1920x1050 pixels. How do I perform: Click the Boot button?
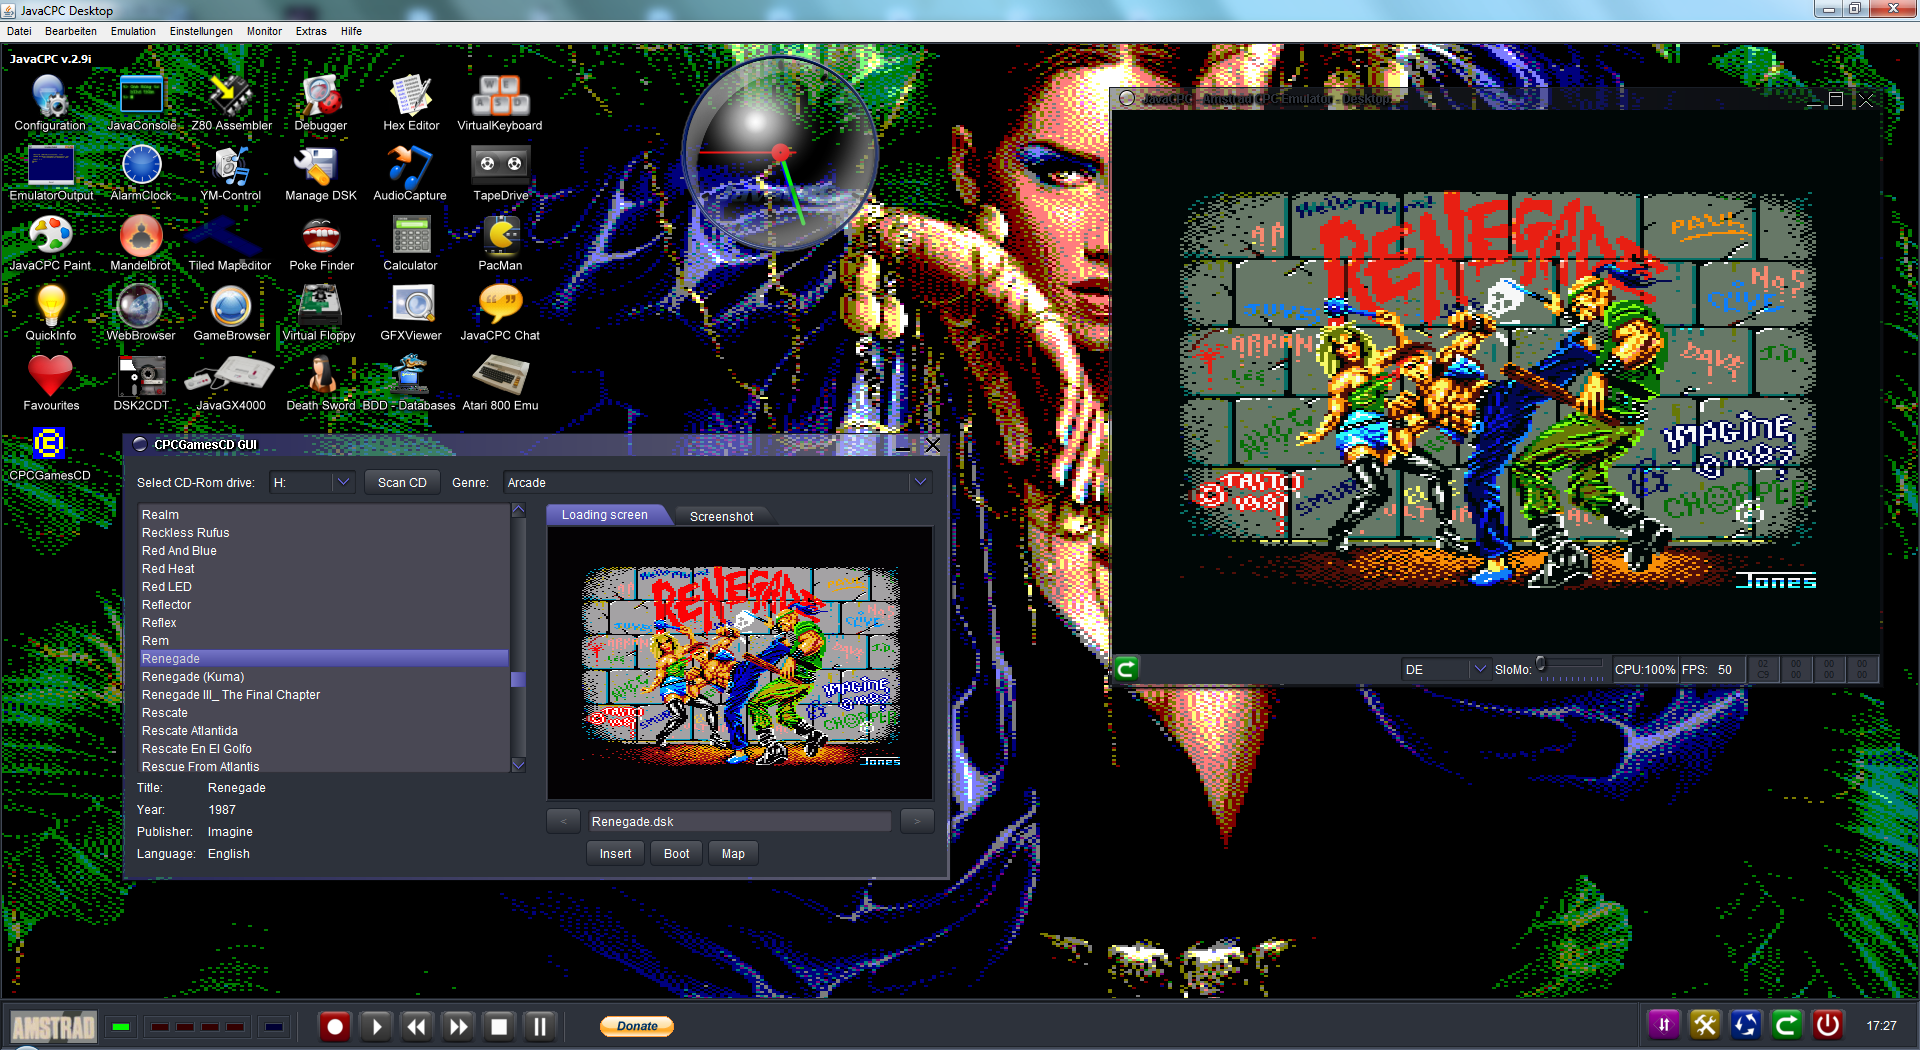(x=677, y=854)
